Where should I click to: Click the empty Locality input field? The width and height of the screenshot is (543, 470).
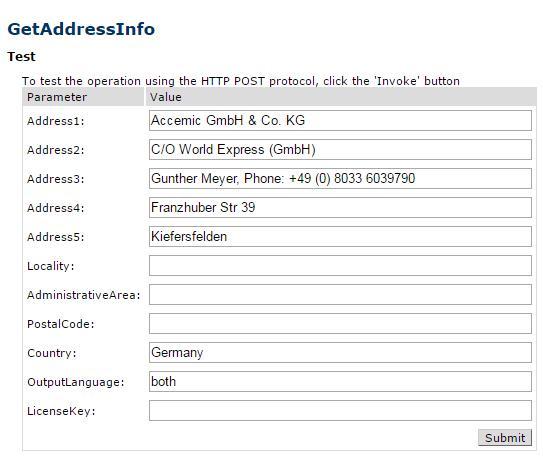click(340, 266)
